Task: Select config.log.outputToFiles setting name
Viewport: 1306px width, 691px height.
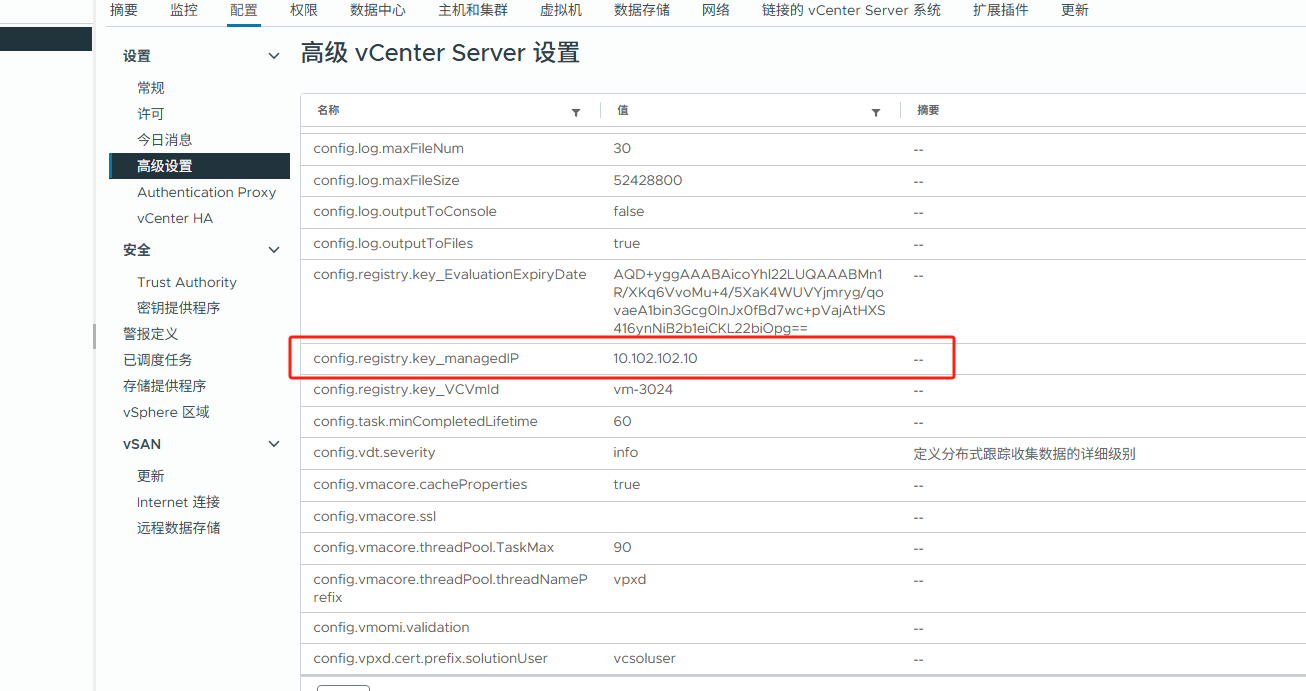Action: pyautogui.click(x=393, y=243)
